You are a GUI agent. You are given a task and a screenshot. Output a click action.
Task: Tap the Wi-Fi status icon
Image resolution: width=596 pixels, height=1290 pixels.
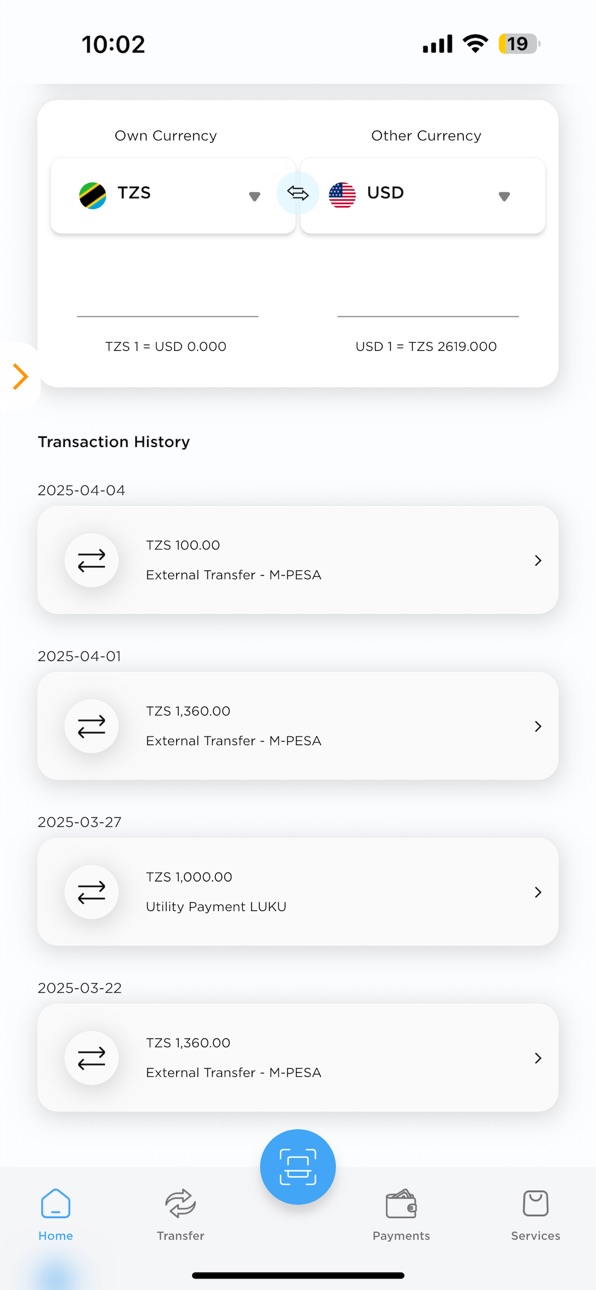[x=476, y=44]
